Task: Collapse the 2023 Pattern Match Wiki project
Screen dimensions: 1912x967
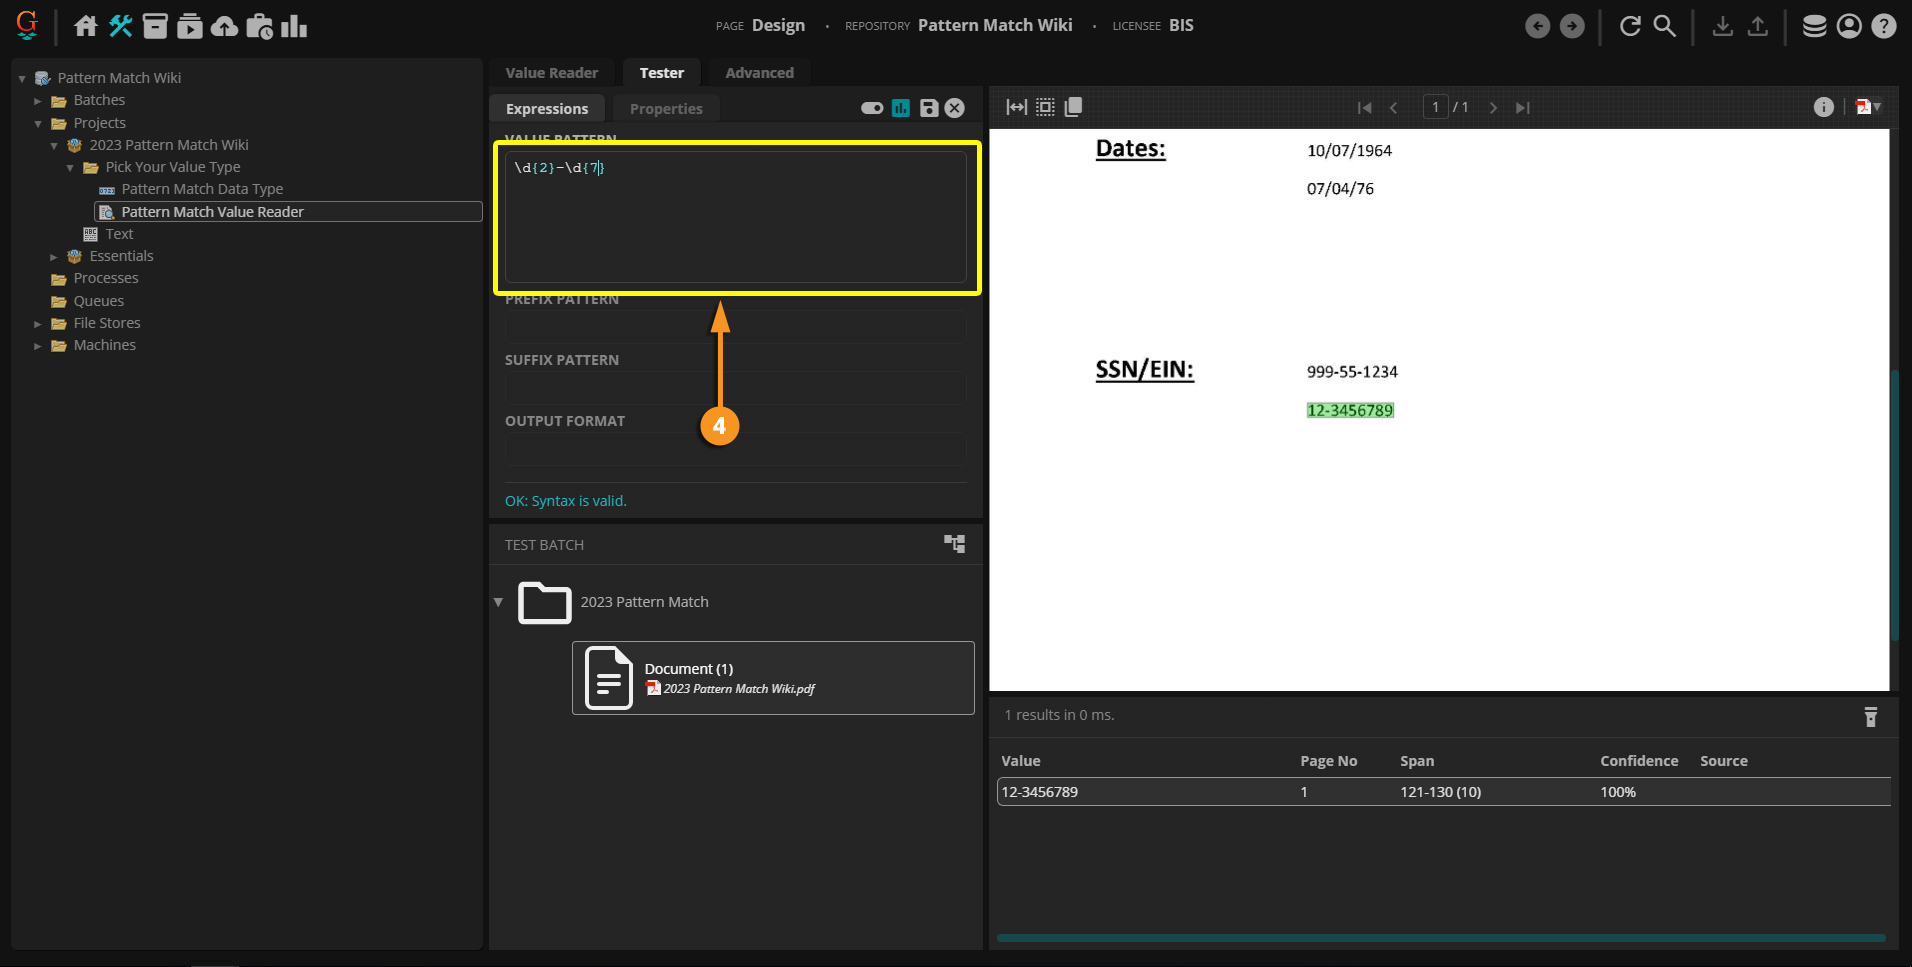Action: tap(54, 146)
